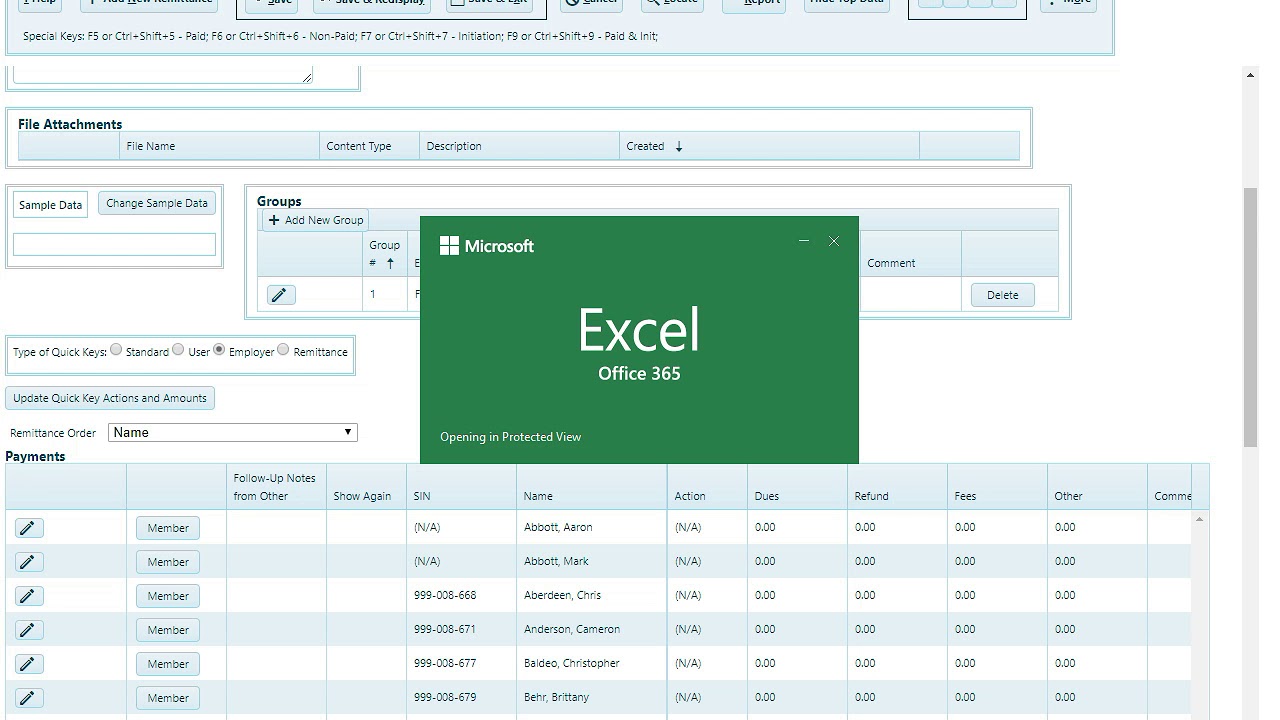This screenshot has width=1280, height=720.
Task: Click Update Quick Key Actions and Amounts
Action: pyautogui.click(x=110, y=398)
